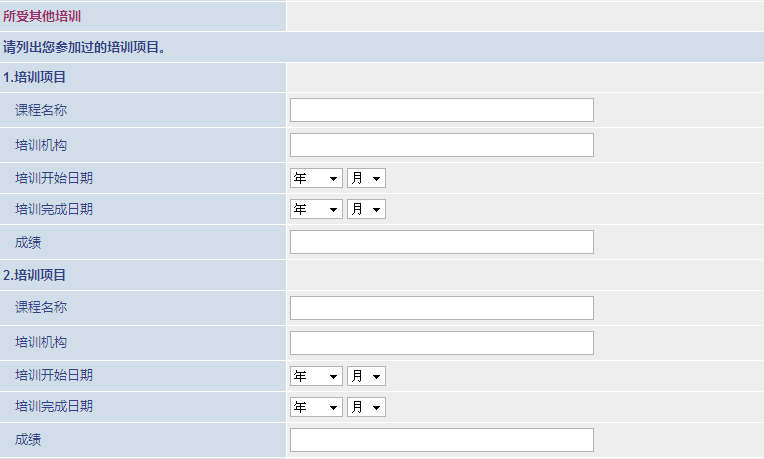The width and height of the screenshot is (764, 459).
Task: Click 课程名称 field under 2.培训项目
Action: pyautogui.click(x=441, y=308)
